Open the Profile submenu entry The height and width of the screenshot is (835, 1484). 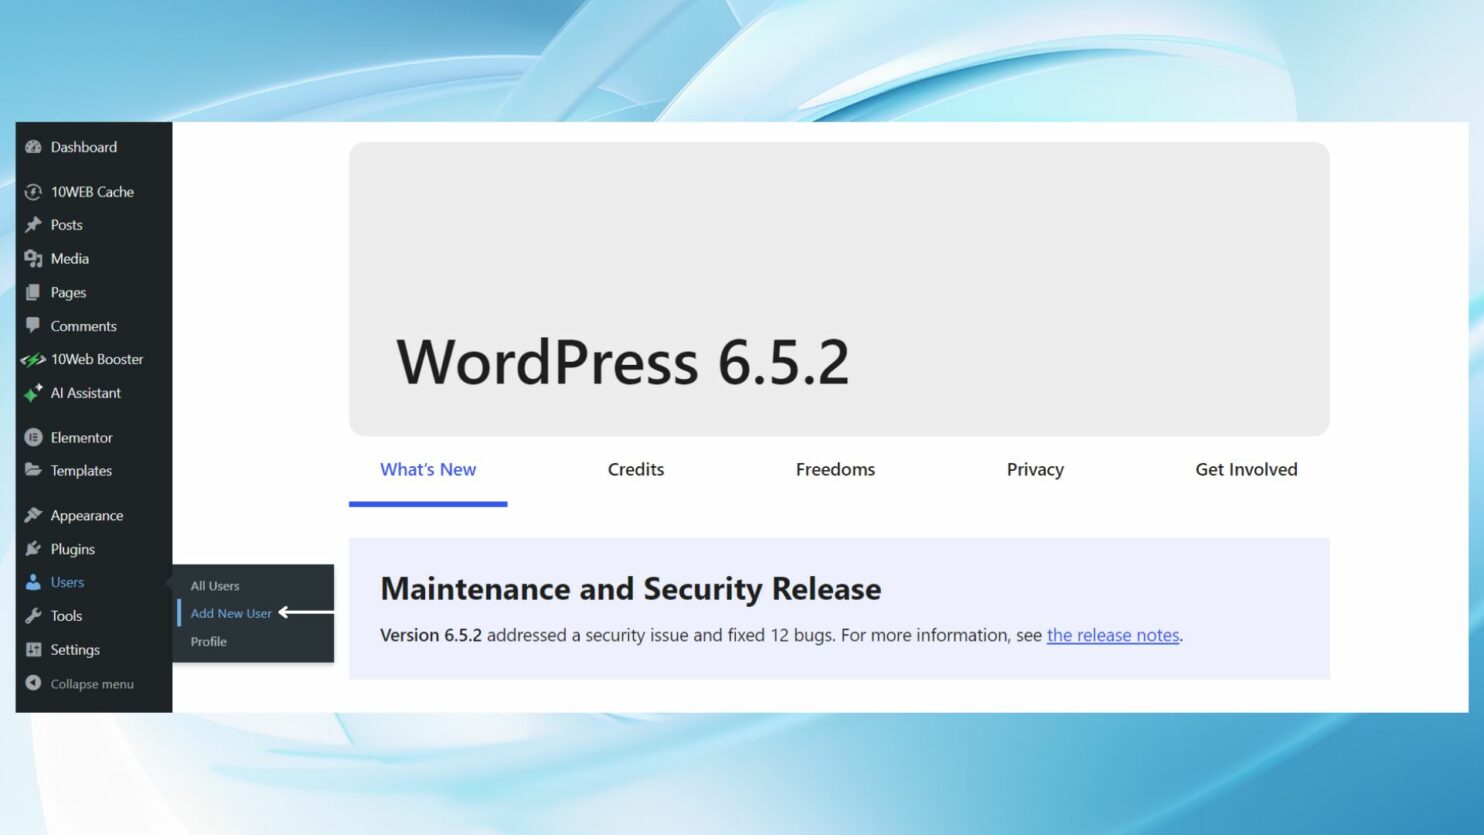point(208,641)
